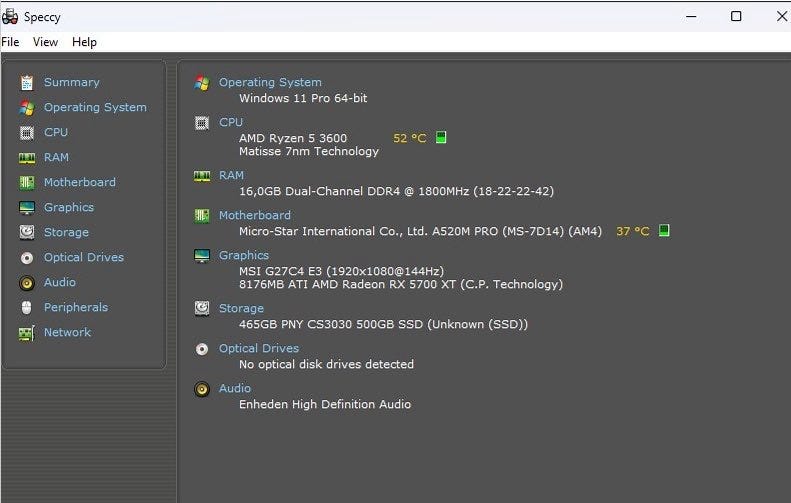Click the Graphics monitor icon in sidebar

pos(27,207)
